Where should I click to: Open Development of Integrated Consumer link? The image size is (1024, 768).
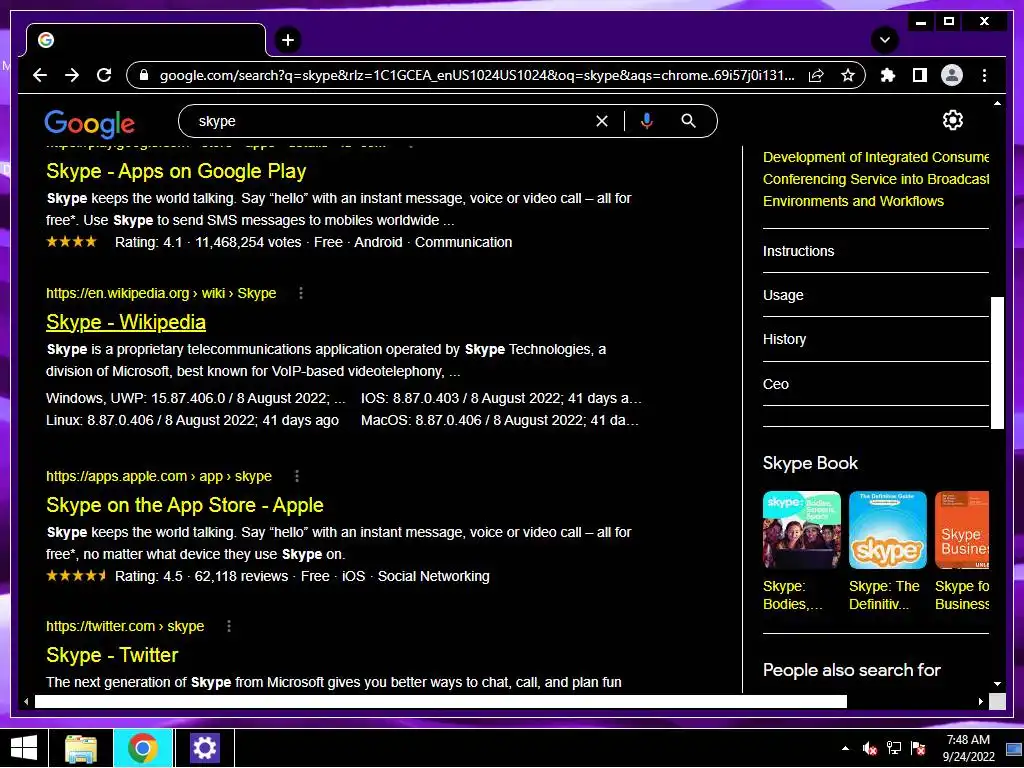point(876,179)
